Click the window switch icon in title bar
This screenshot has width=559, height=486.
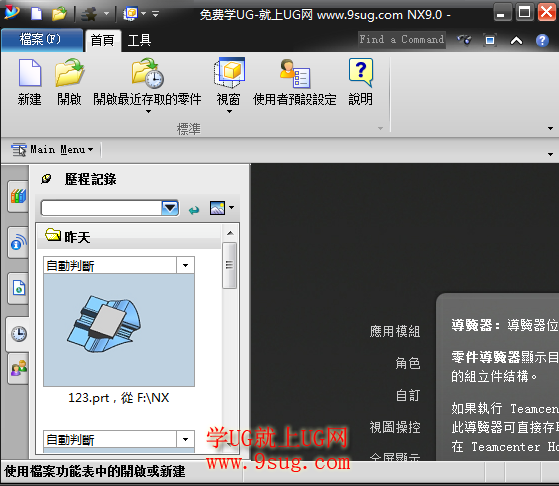tap(130, 14)
